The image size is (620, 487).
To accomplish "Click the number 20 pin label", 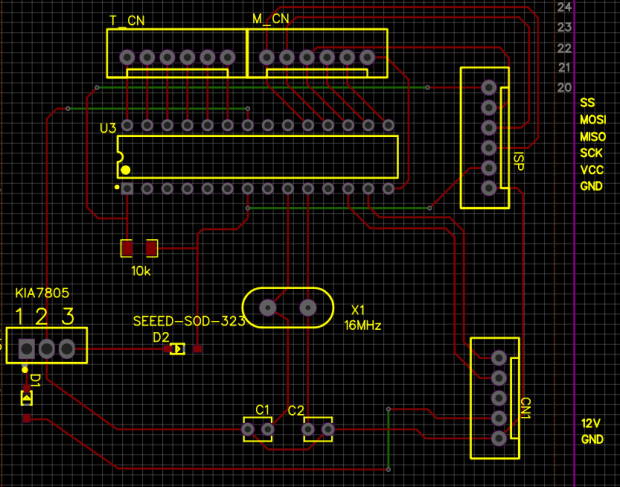I will tap(564, 87).
